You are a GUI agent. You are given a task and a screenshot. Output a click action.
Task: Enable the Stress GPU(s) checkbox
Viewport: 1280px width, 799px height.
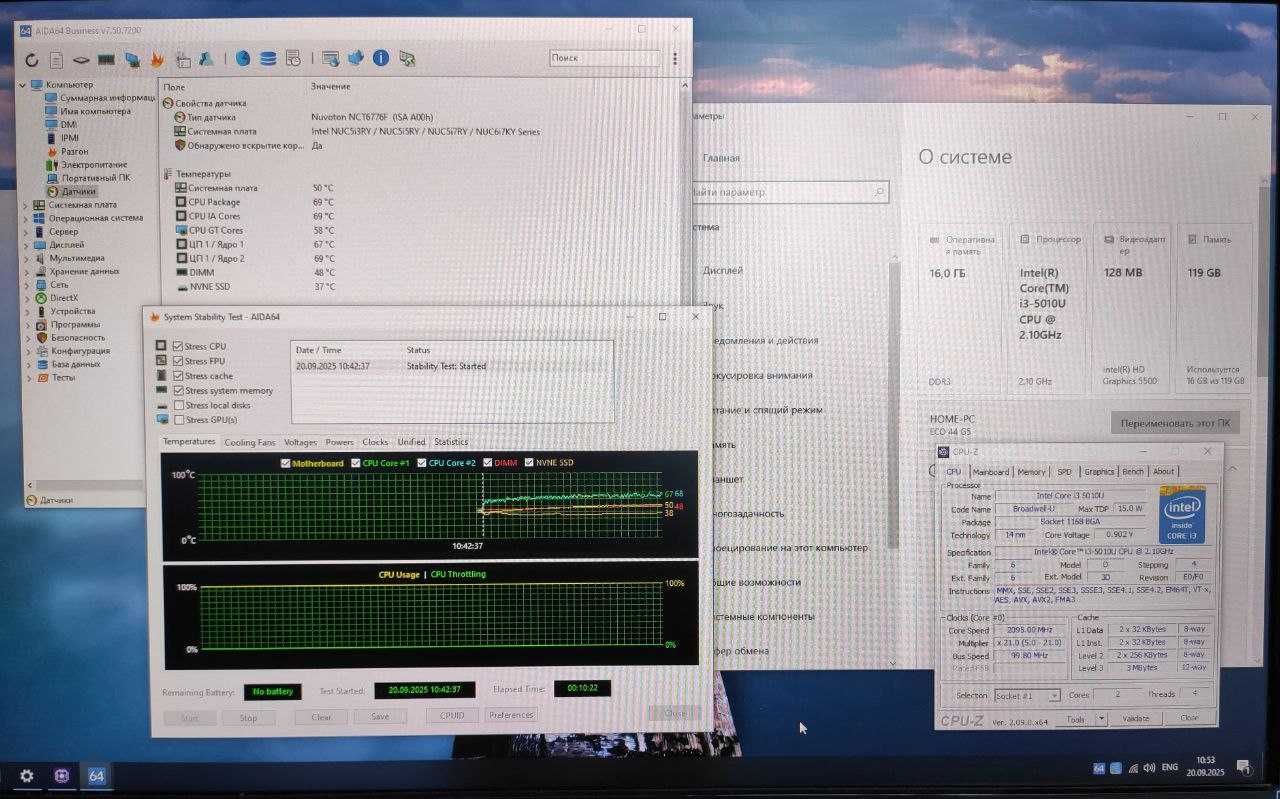point(178,420)
